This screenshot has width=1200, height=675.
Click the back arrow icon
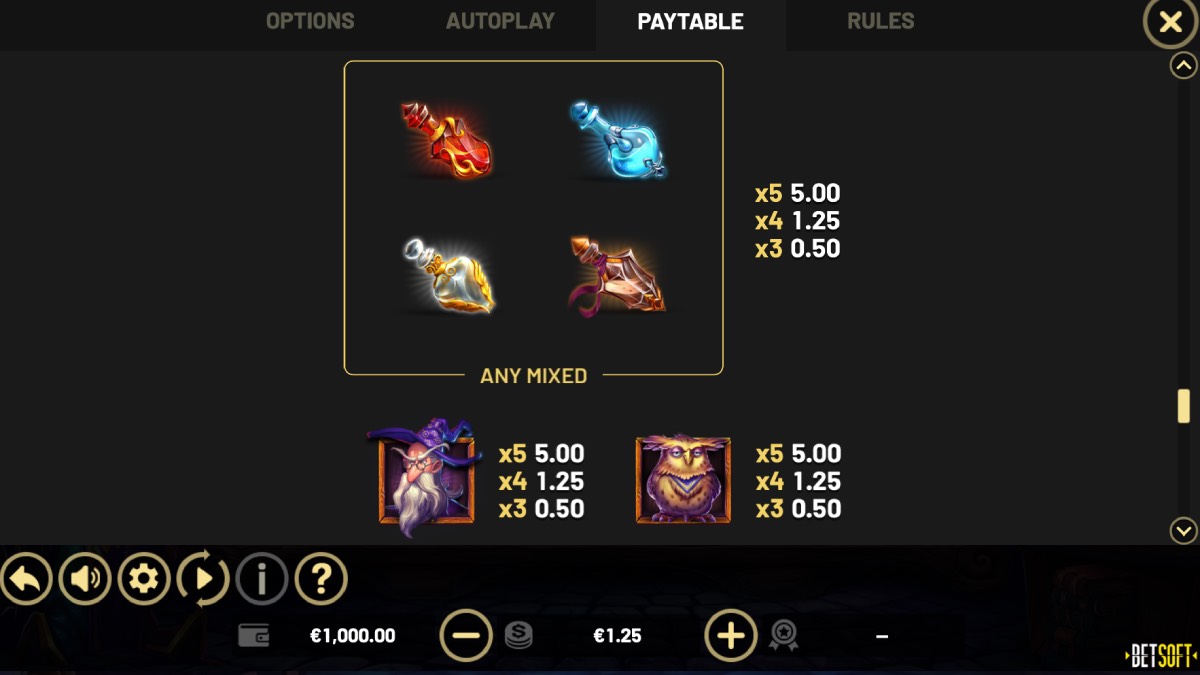pos(26,578)
